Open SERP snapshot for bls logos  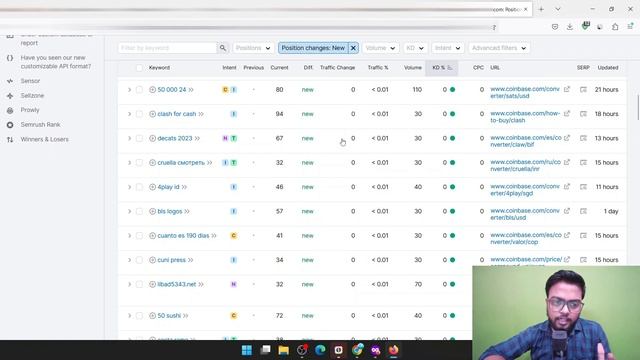pyautogui.click(x=583, y=211)
